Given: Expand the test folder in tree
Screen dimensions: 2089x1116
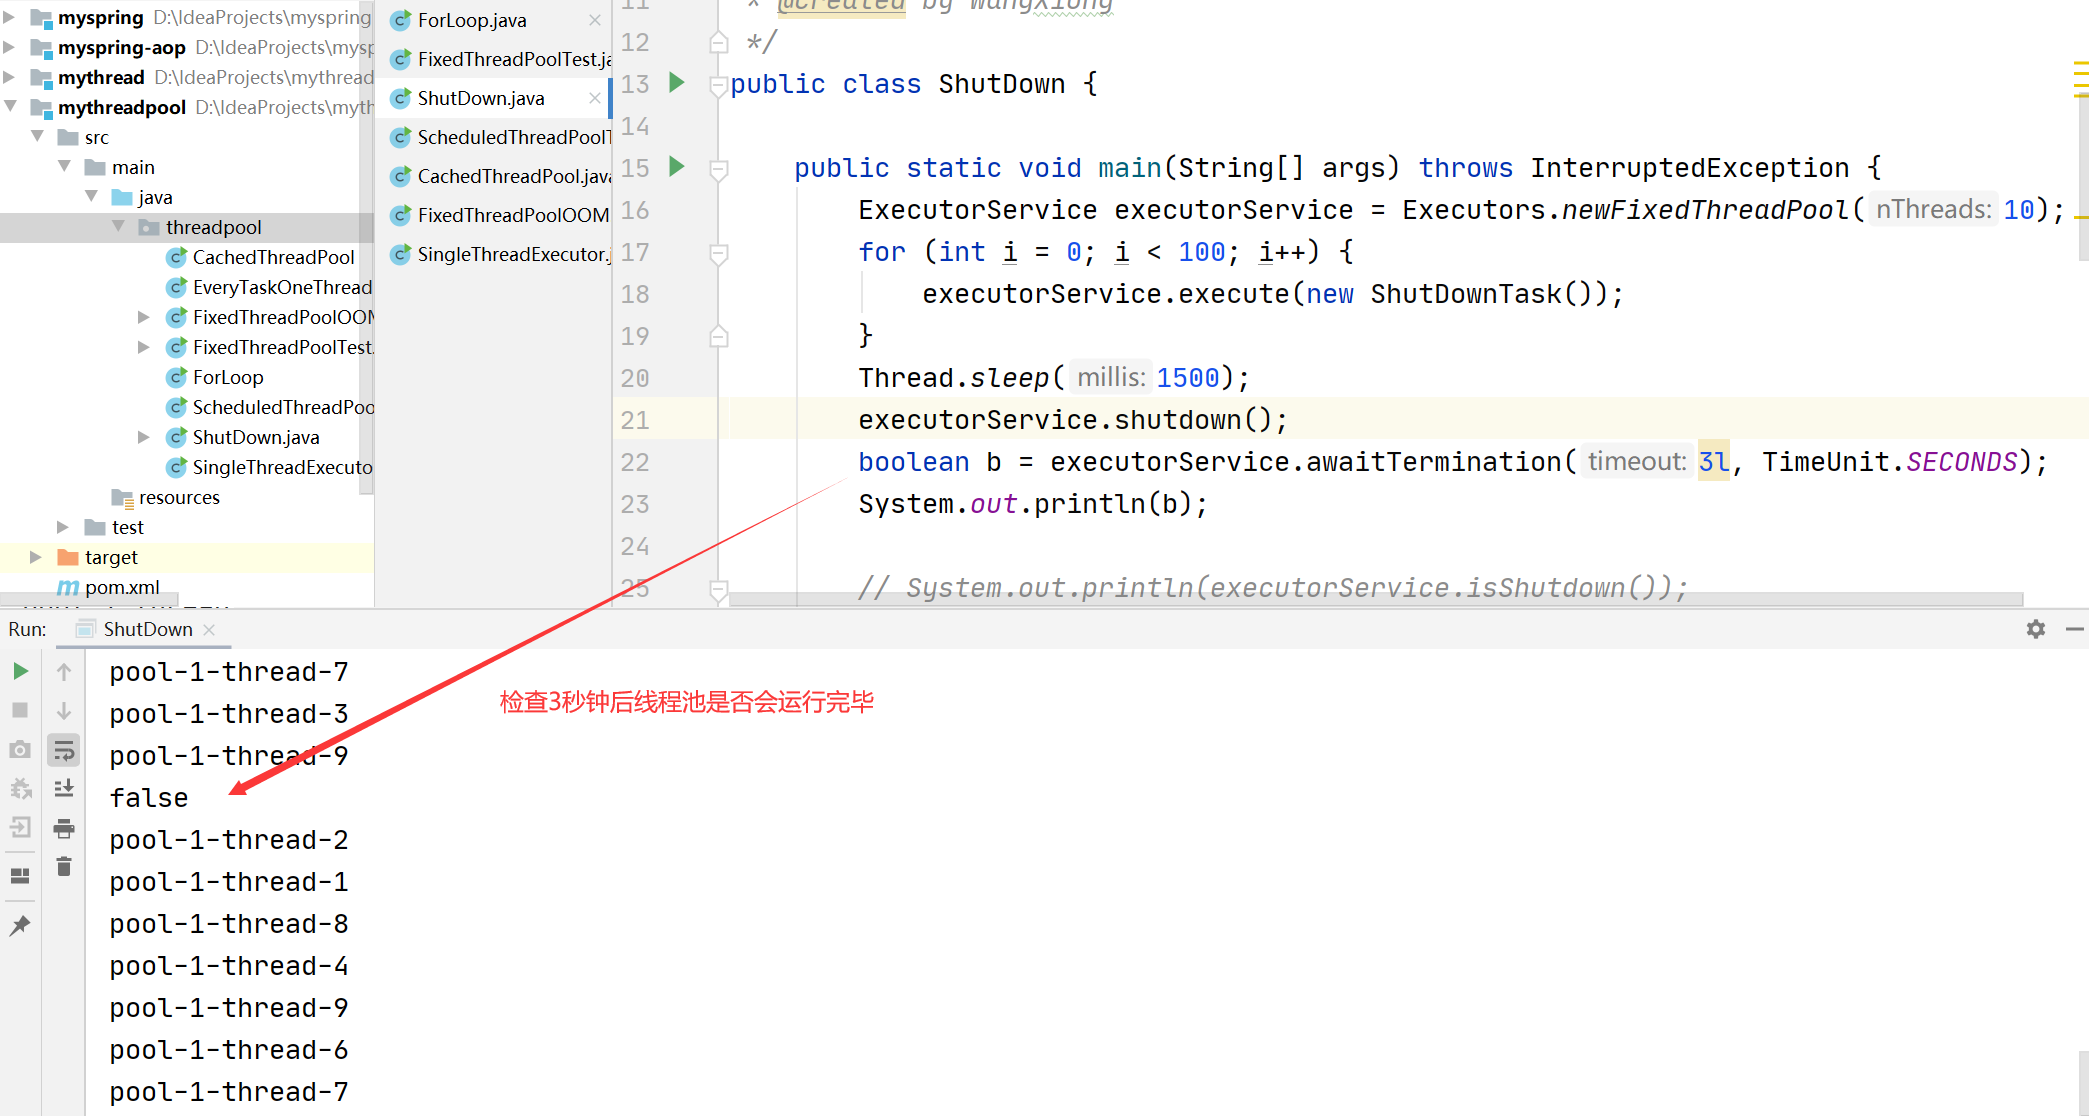Looking at the screenshot, I should coord(63,527).
